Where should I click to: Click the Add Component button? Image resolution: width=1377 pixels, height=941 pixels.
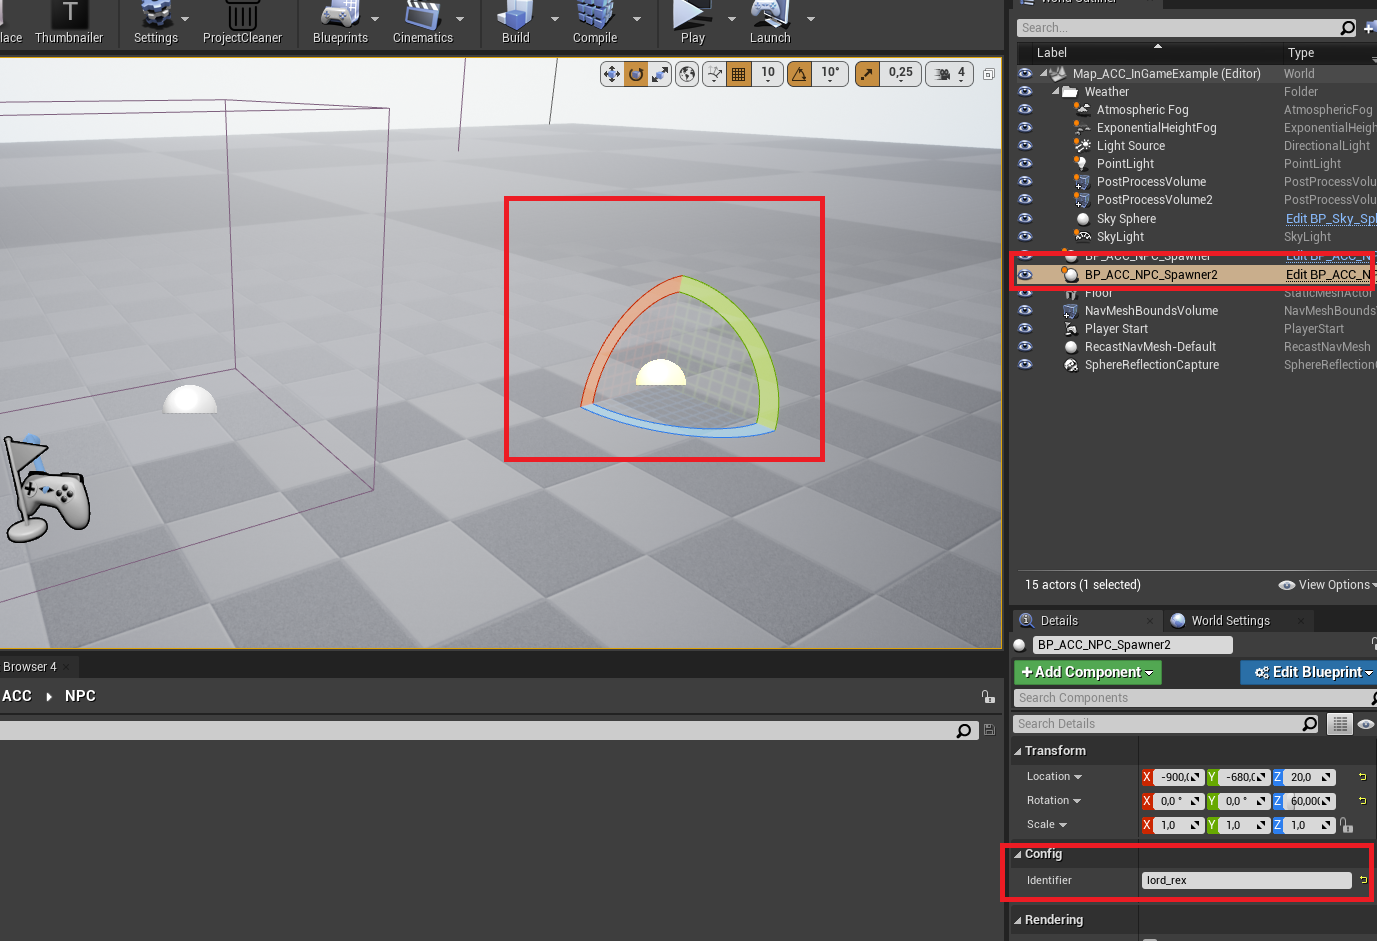pos(1086,672)
